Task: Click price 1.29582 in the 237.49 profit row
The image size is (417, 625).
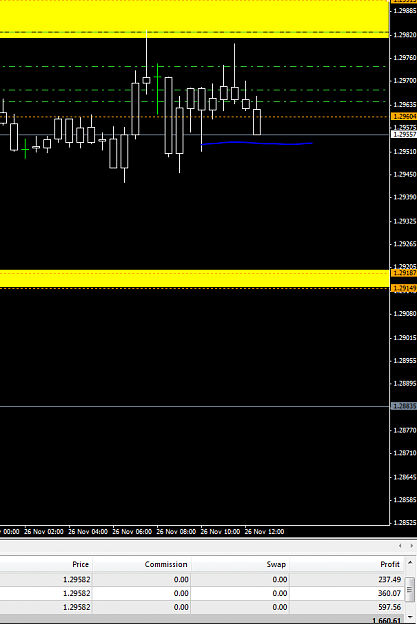Action: (77, 579)
